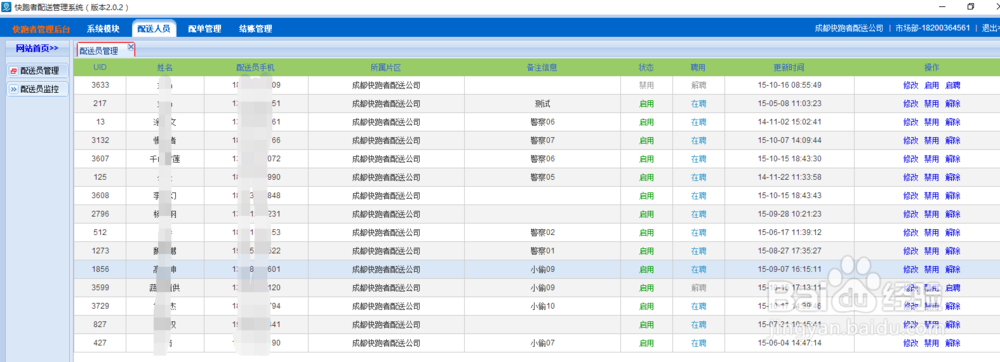Image resolution: width=1000 pixels, height=362 pixels.
Task: Click 修改 for UID 217 row
Action: 911,104
